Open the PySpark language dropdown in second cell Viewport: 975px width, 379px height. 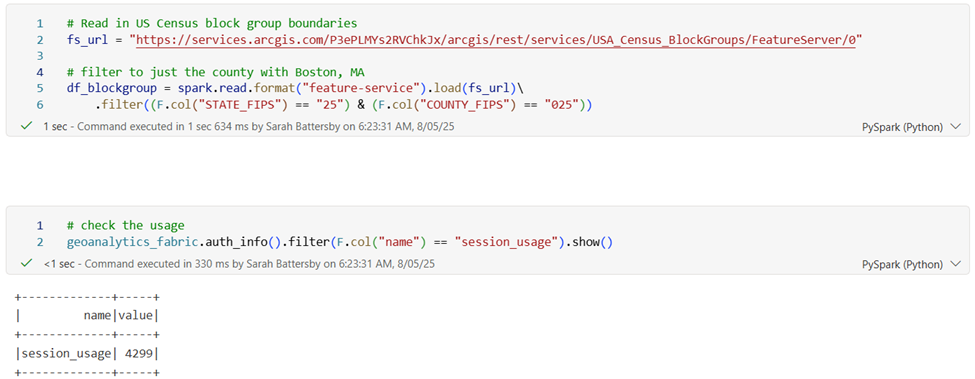(x=912, y=264)
